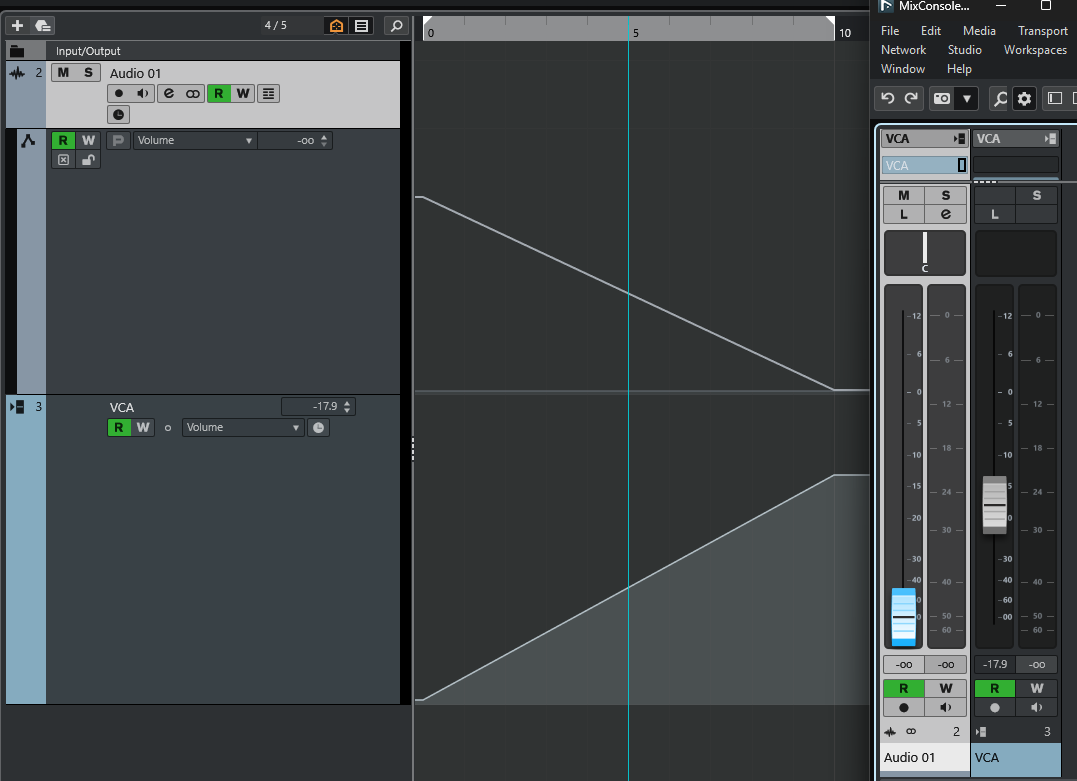Click the waveform icon at Audio 01 mixer strip bottom
Image resolution: width=1077 pixels, height=781 pixels.
point(890,732)
